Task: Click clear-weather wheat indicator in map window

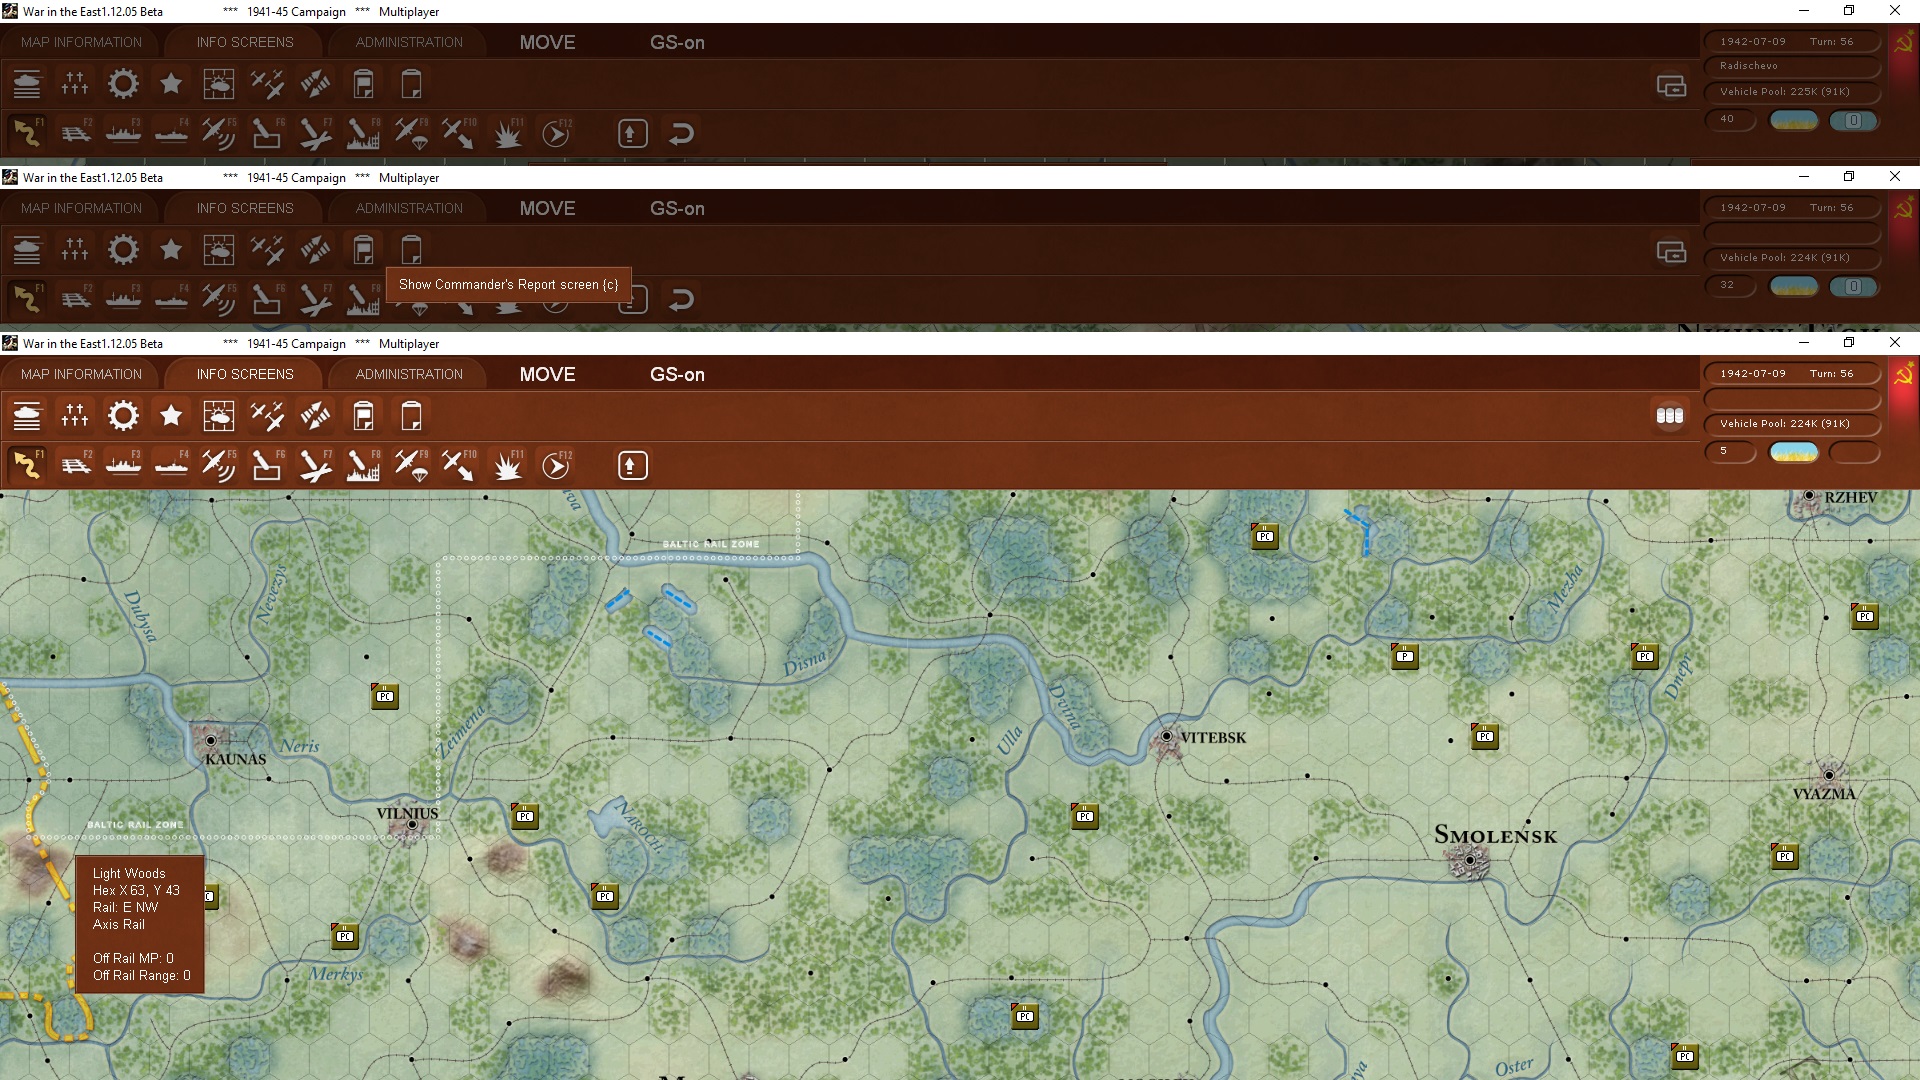Action: (1794, 452)
